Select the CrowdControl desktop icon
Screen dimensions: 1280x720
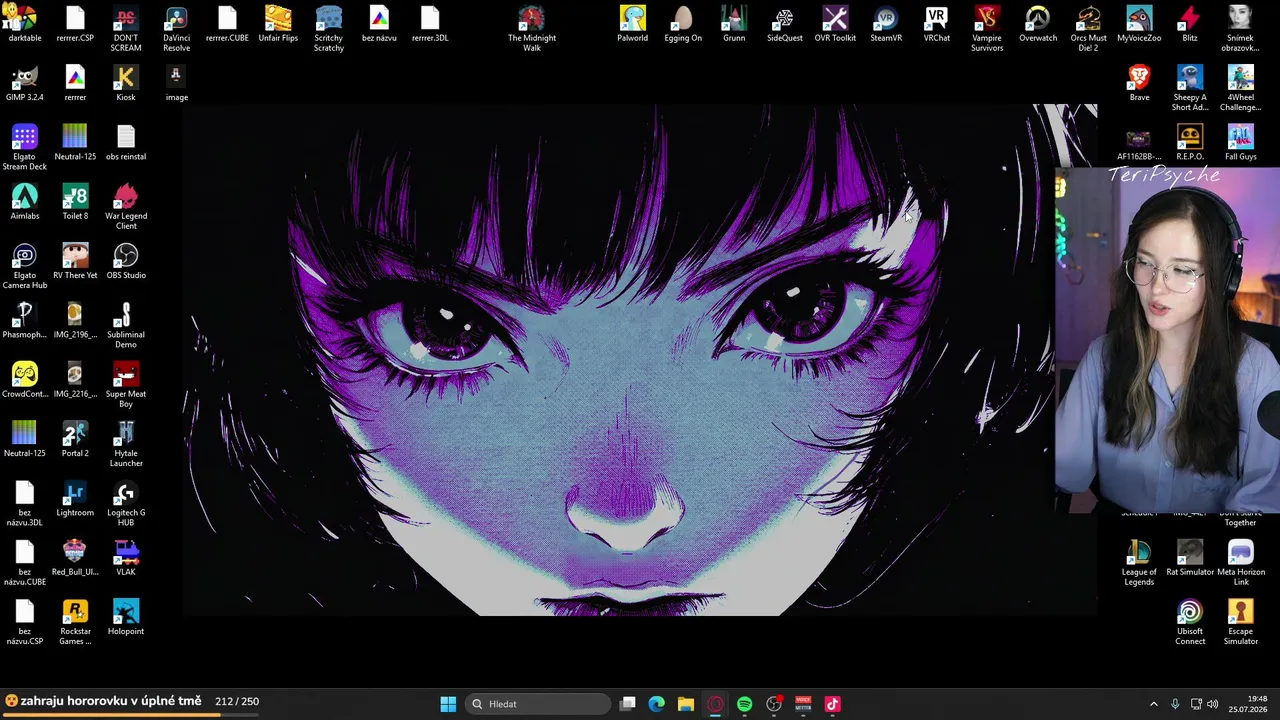tap(24, 380)
